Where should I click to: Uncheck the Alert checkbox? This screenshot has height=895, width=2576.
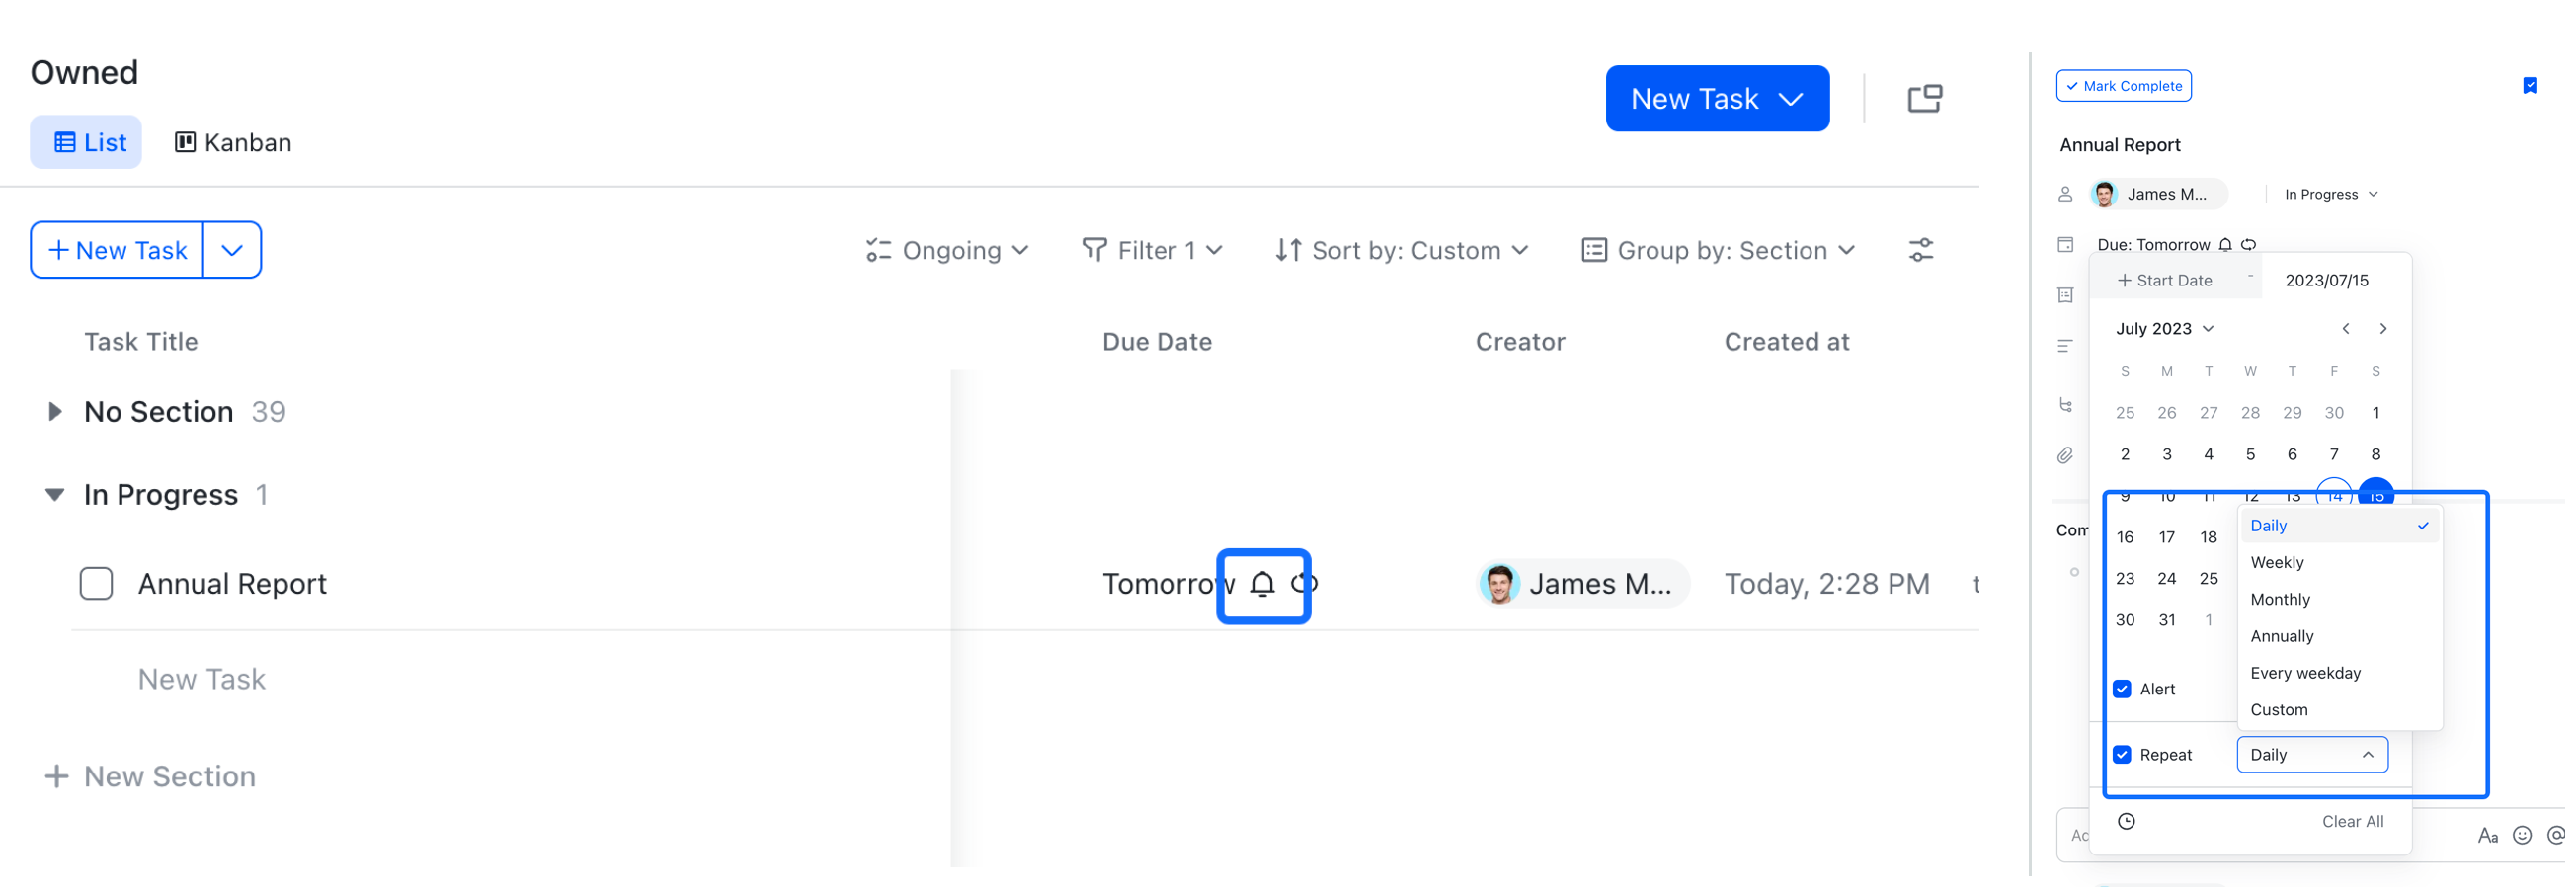tap(2123, 691)
